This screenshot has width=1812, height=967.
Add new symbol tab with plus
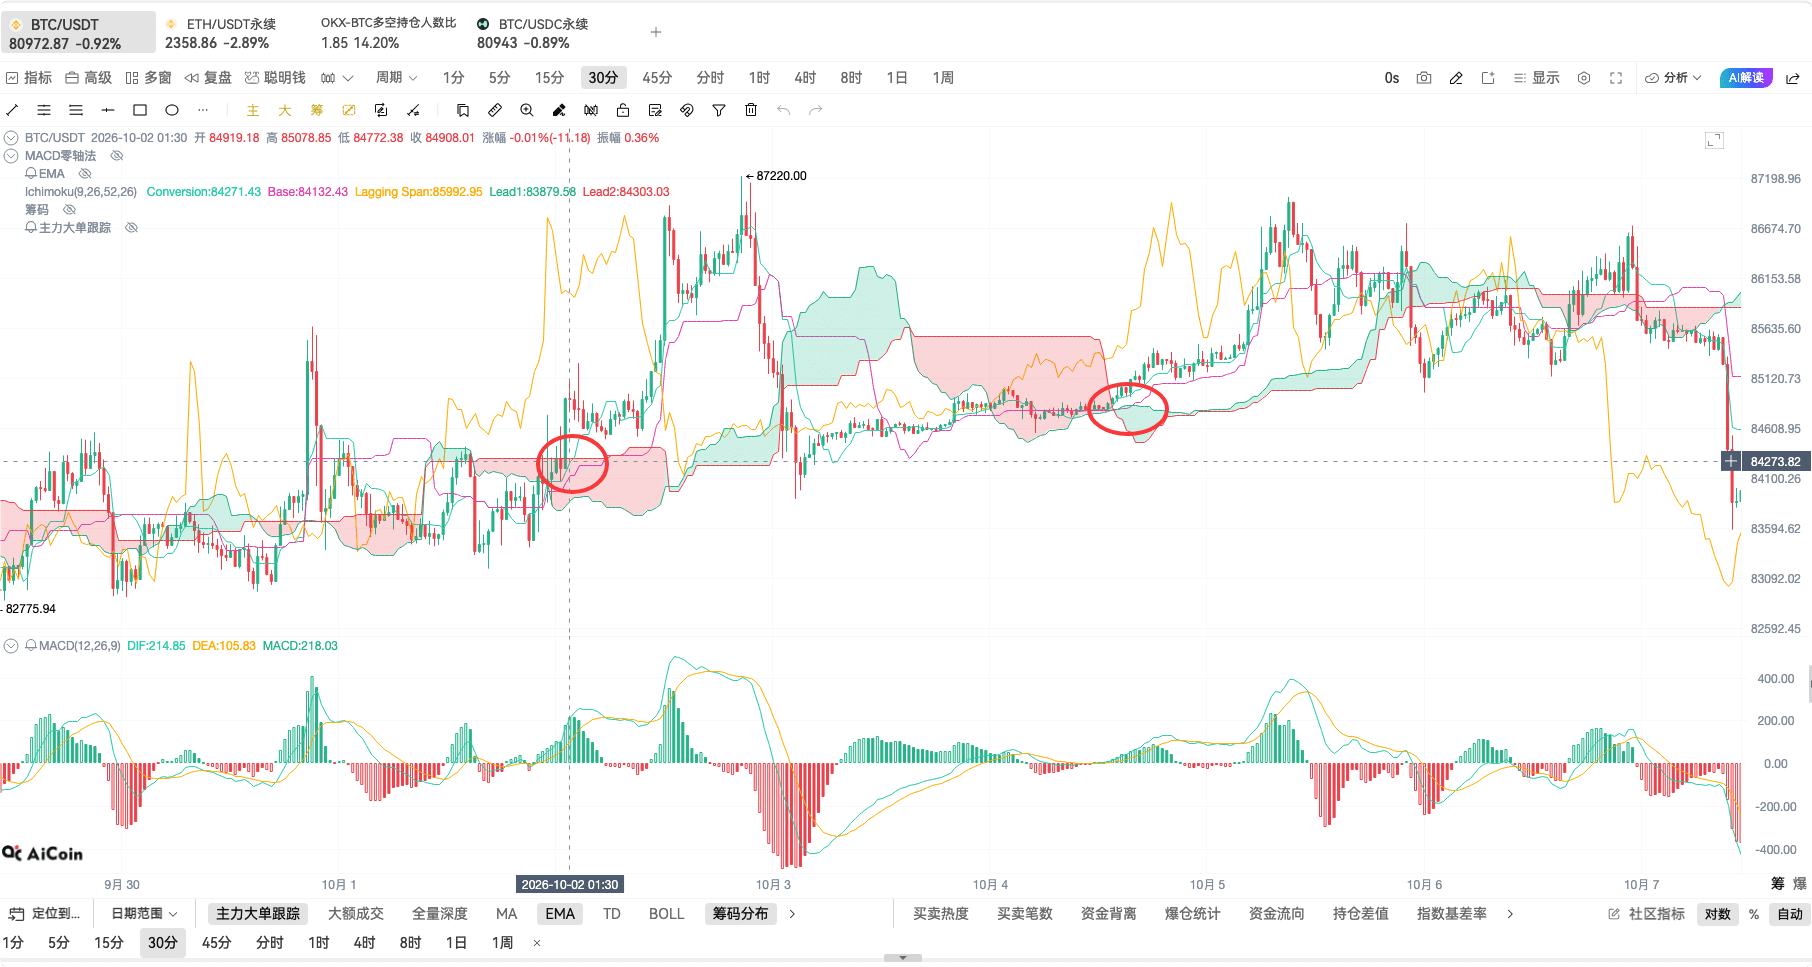point(656,32)
